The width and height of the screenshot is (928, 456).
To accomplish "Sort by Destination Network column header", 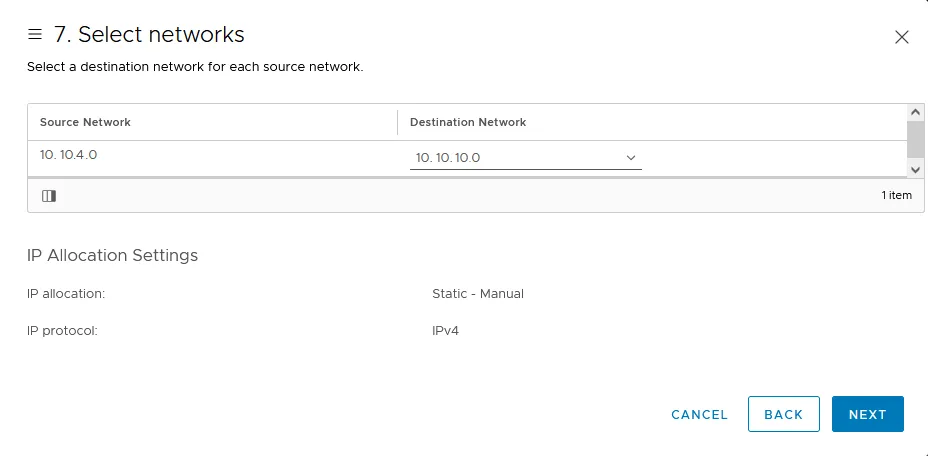I will 468,122.
